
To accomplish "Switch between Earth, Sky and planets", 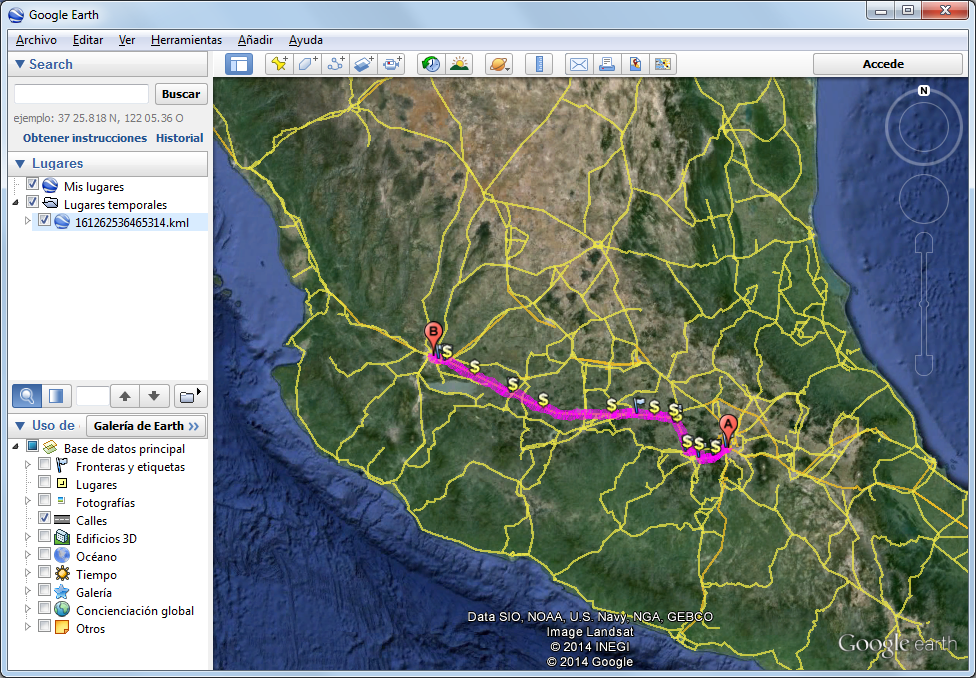I will (499, 64).
